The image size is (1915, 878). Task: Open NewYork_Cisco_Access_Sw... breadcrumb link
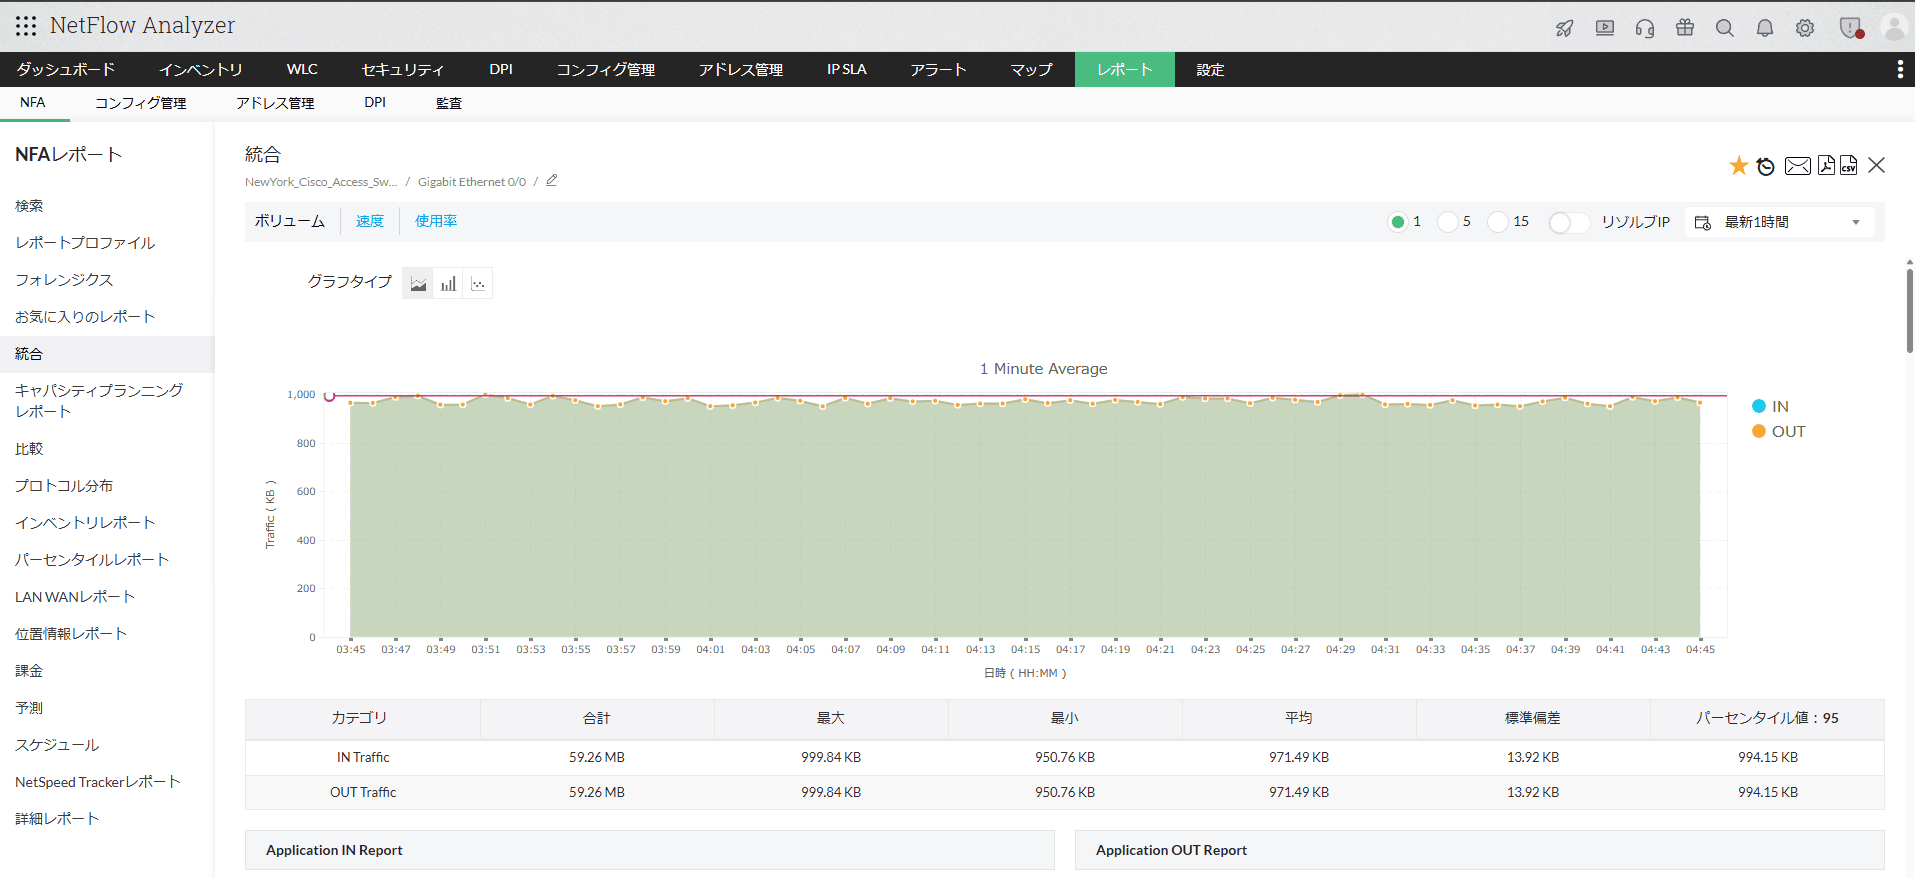pos(321,182)
